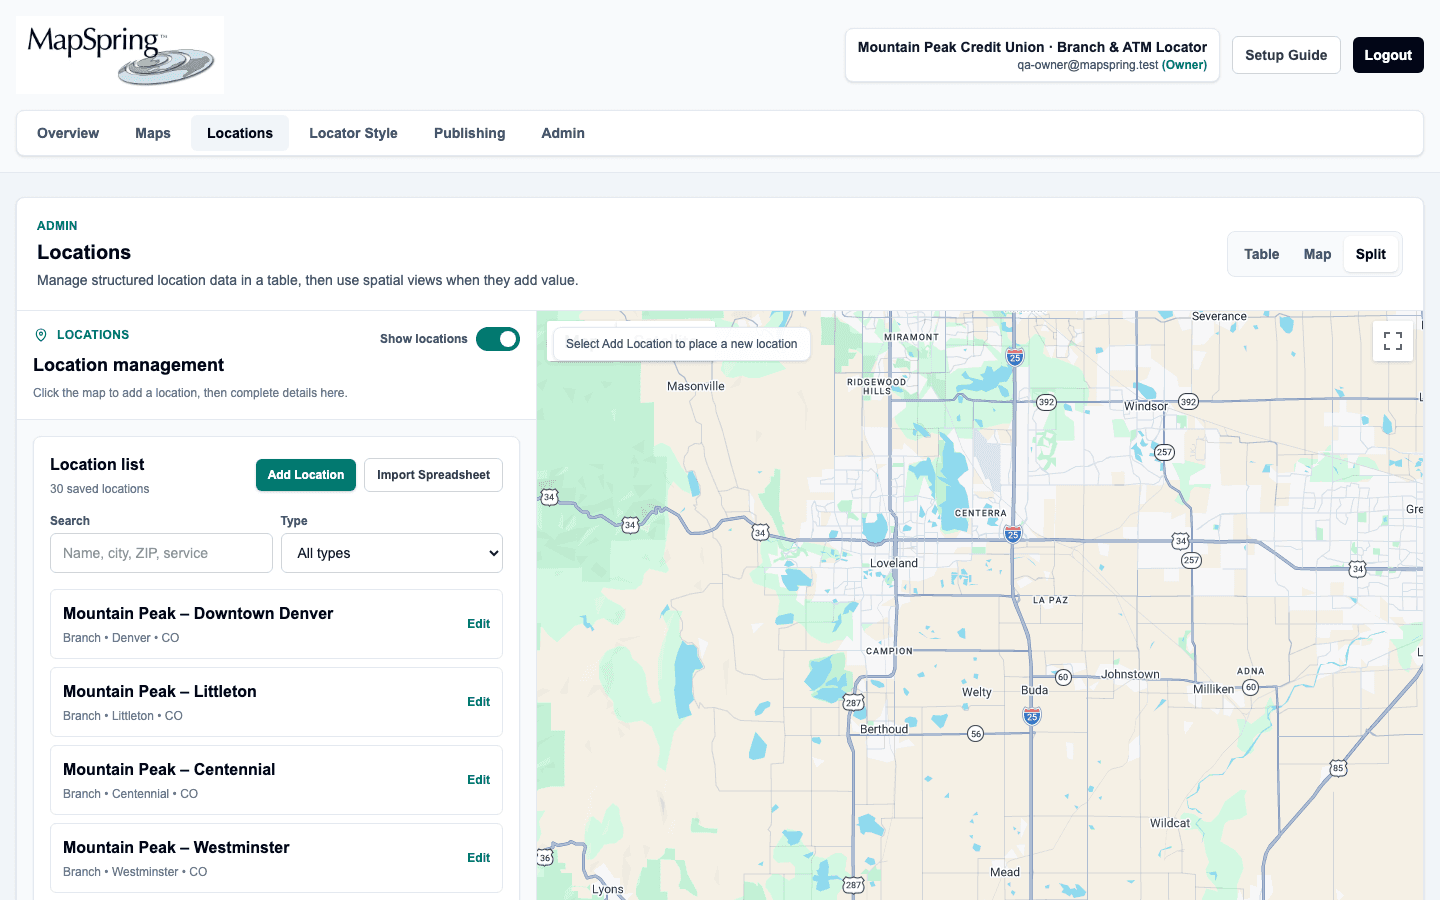1440x900 pixels.
Task: Click the Buda label on map
Action: point(1035,690)
